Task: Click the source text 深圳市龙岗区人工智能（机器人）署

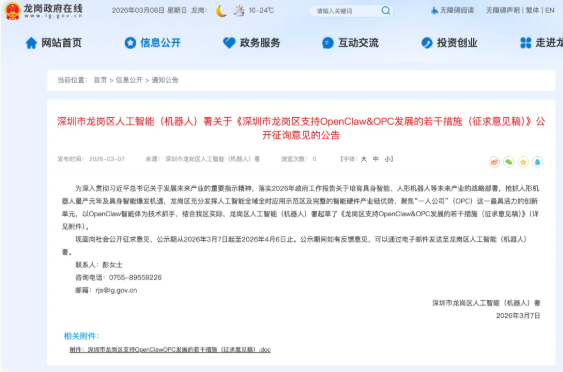Action: coord(212,159)
